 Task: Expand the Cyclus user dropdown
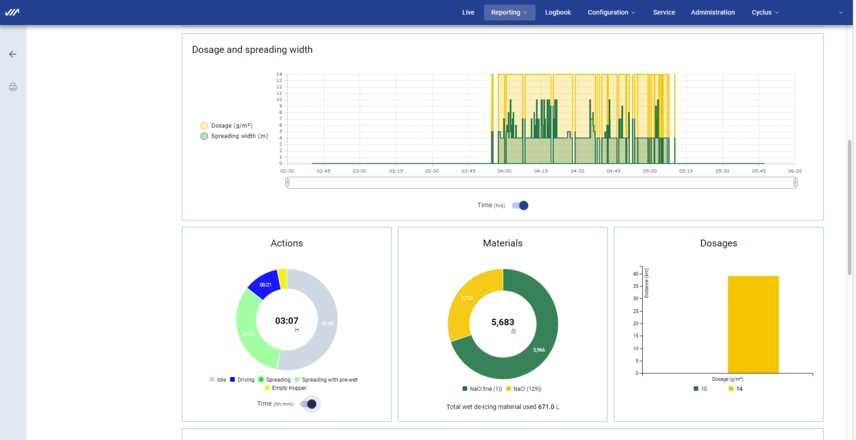click(x=765, y=13)
